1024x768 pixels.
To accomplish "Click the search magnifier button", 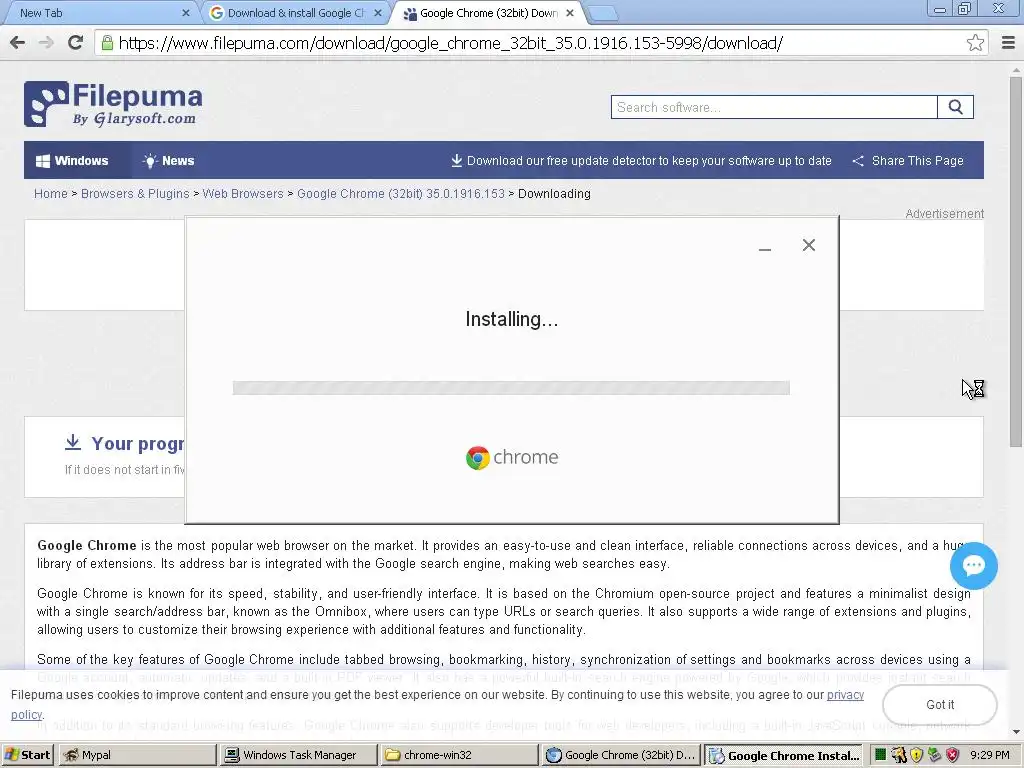I will (955, 107).
